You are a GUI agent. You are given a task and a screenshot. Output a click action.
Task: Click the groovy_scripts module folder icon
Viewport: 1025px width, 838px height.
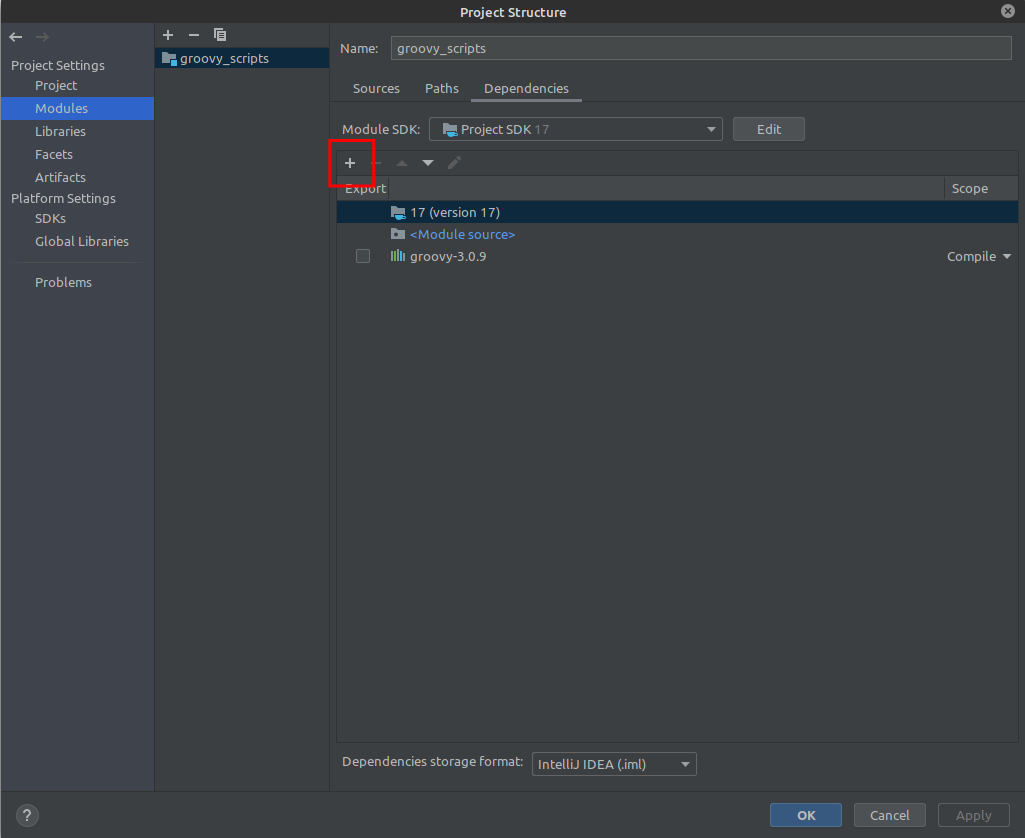tap(169, 59)
